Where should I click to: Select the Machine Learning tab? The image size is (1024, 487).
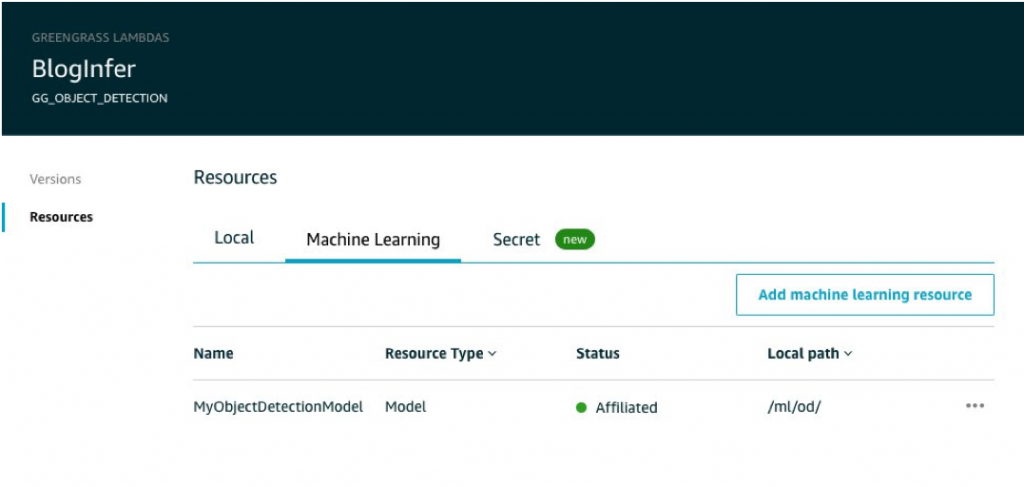coord(373,240)
